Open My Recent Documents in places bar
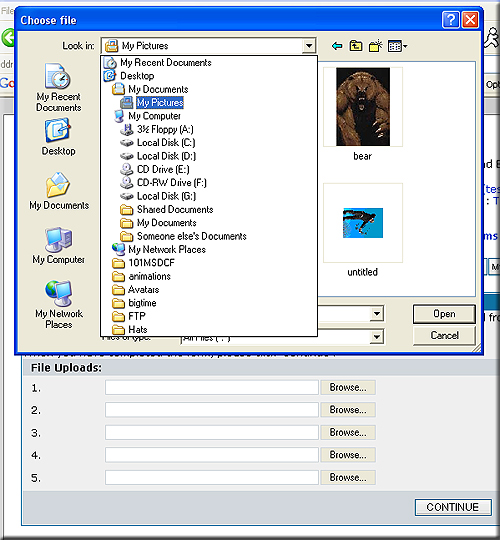 (x=58, y=87)
